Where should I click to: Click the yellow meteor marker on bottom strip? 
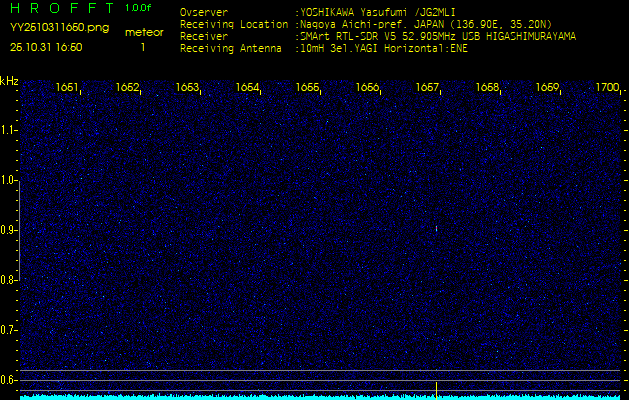pos(436,388)
